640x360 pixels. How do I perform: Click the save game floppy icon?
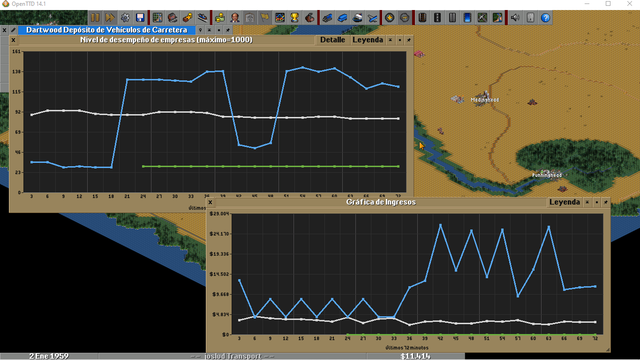click(140, 18)
